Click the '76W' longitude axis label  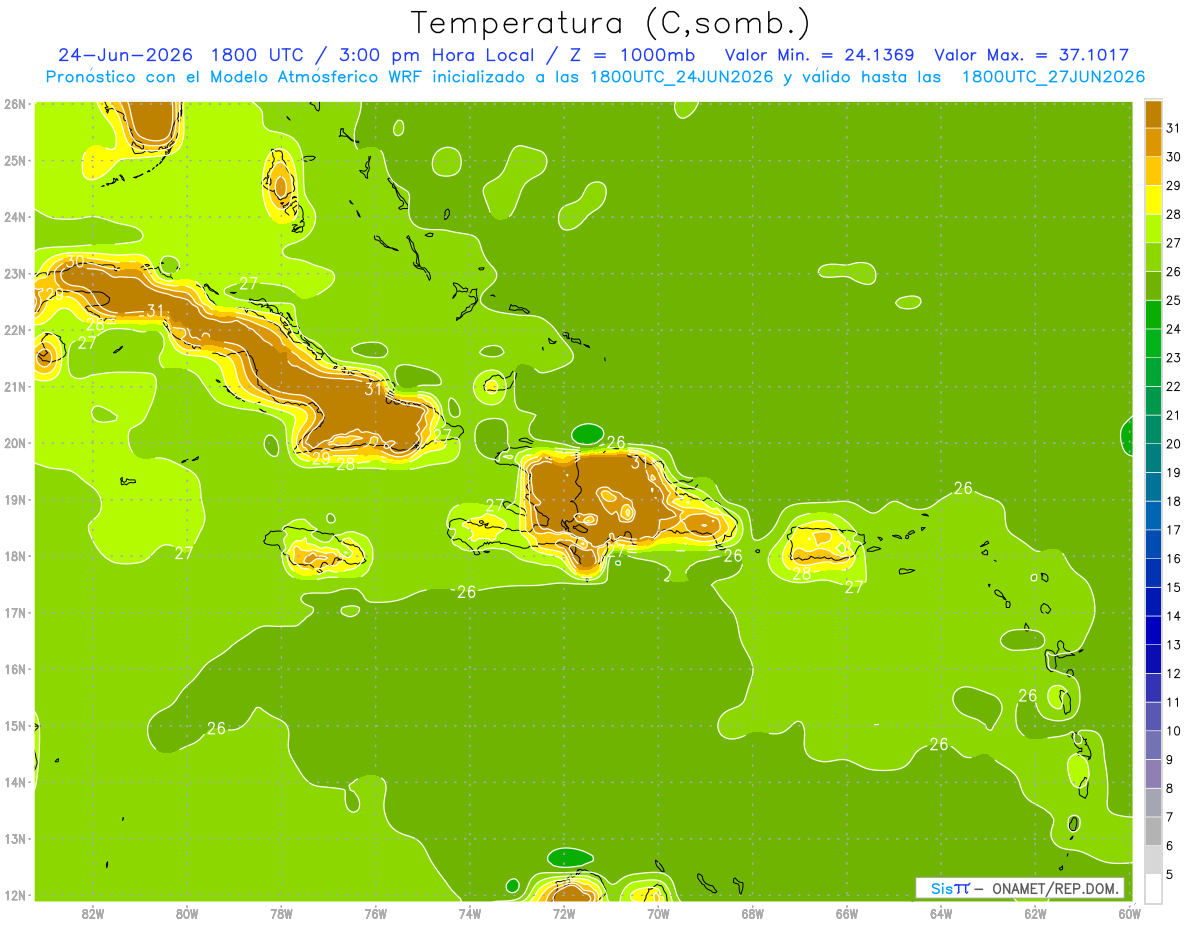[x=376, y=913]
